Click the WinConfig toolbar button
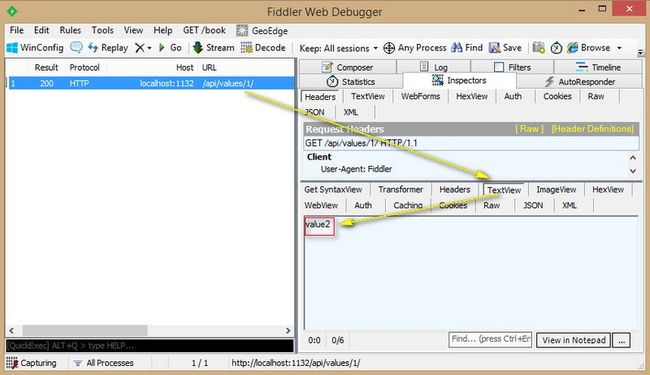The image size is (650, 375). tap(35, 48)
